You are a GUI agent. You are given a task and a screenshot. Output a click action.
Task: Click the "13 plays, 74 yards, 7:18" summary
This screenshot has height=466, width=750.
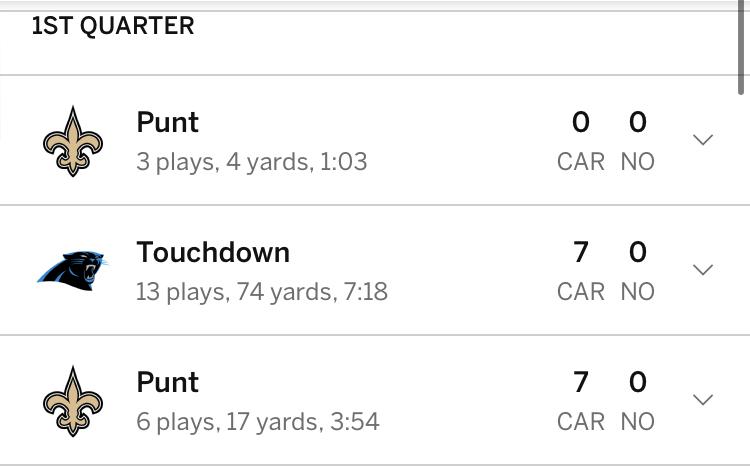tap(261, 291)
